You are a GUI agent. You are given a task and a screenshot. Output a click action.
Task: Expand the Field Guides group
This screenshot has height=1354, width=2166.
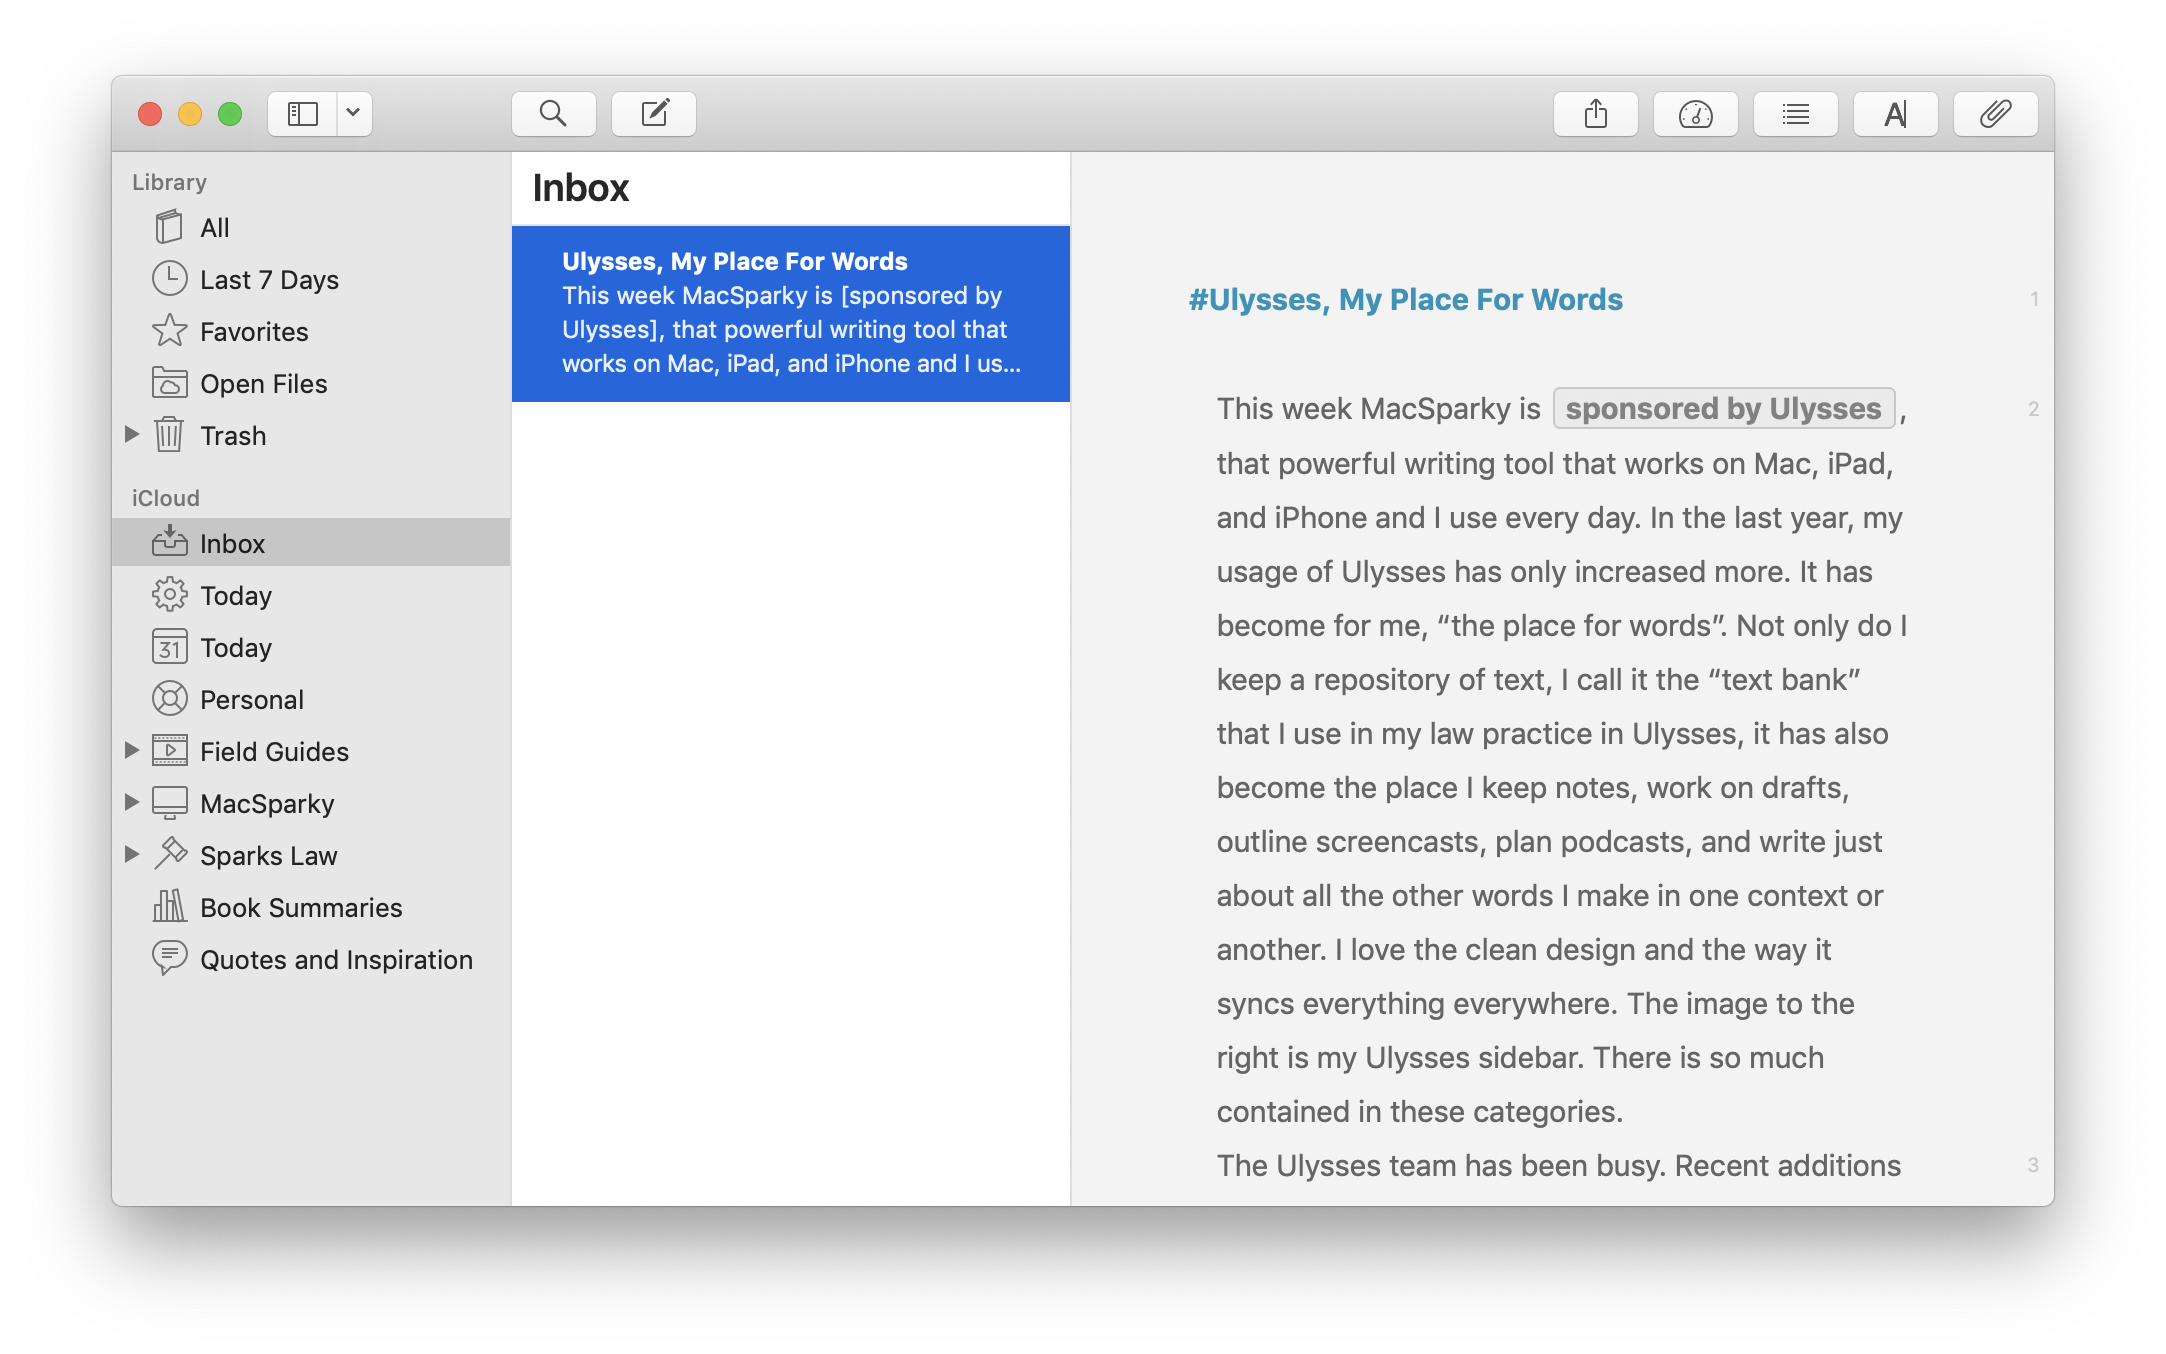[131, 750]
